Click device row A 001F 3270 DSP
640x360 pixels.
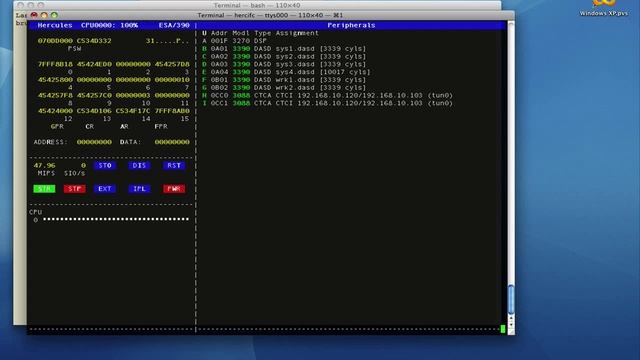pos(234,41)
